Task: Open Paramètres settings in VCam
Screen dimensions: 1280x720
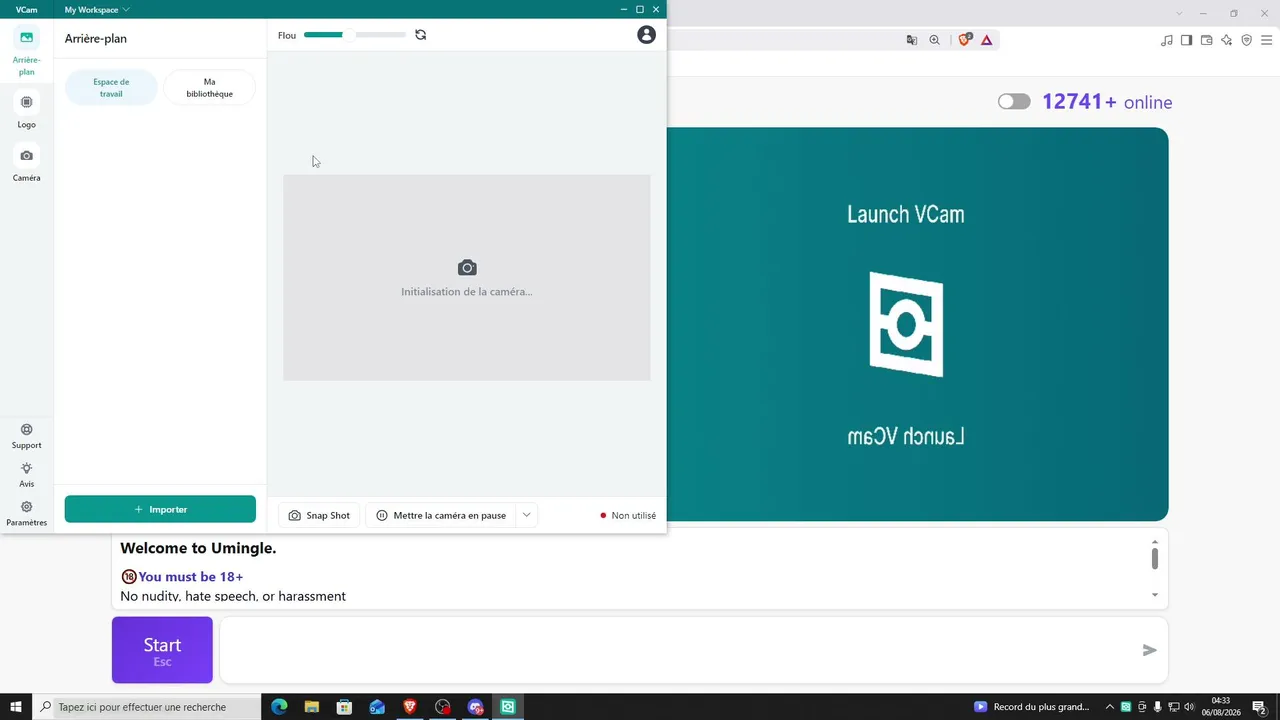Action: [26, 514]
